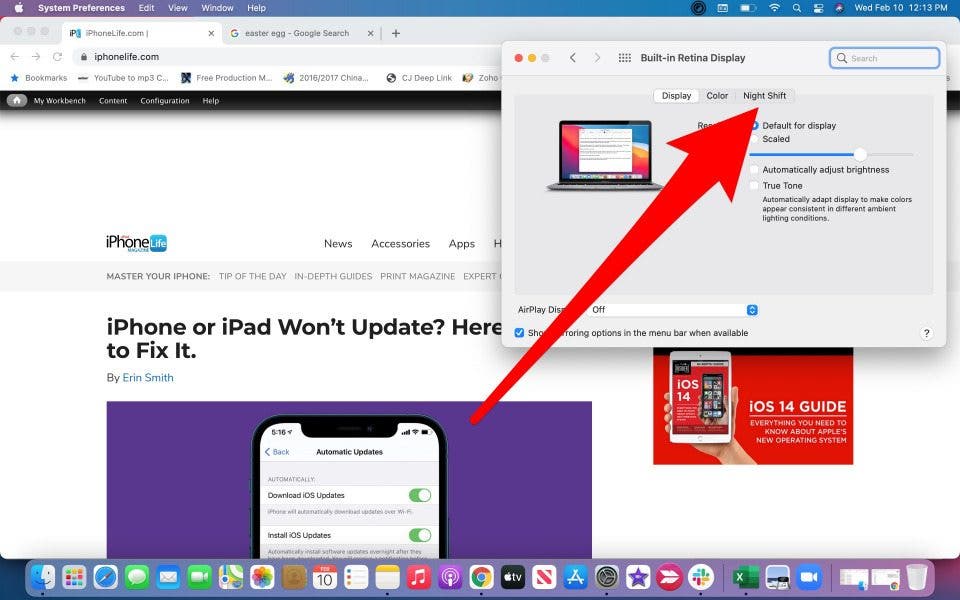Uncheck show mirroring options in menu bar
The height and width of the screenshot is (600, 960).
519,333
